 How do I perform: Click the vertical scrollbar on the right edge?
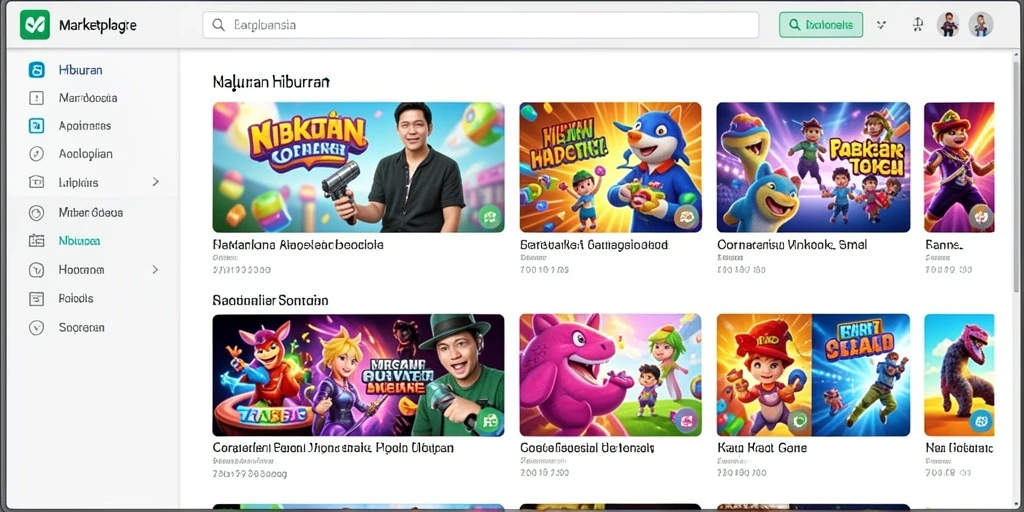(x=1016, y=176)
